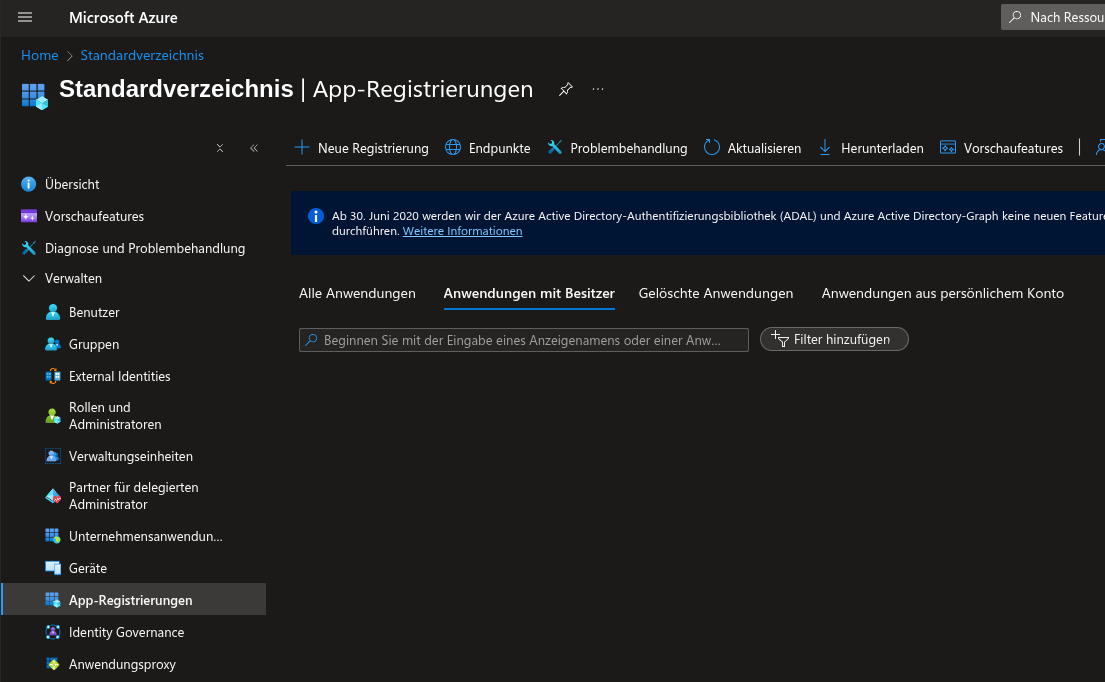Click the download arrow icon

point(825,147)
